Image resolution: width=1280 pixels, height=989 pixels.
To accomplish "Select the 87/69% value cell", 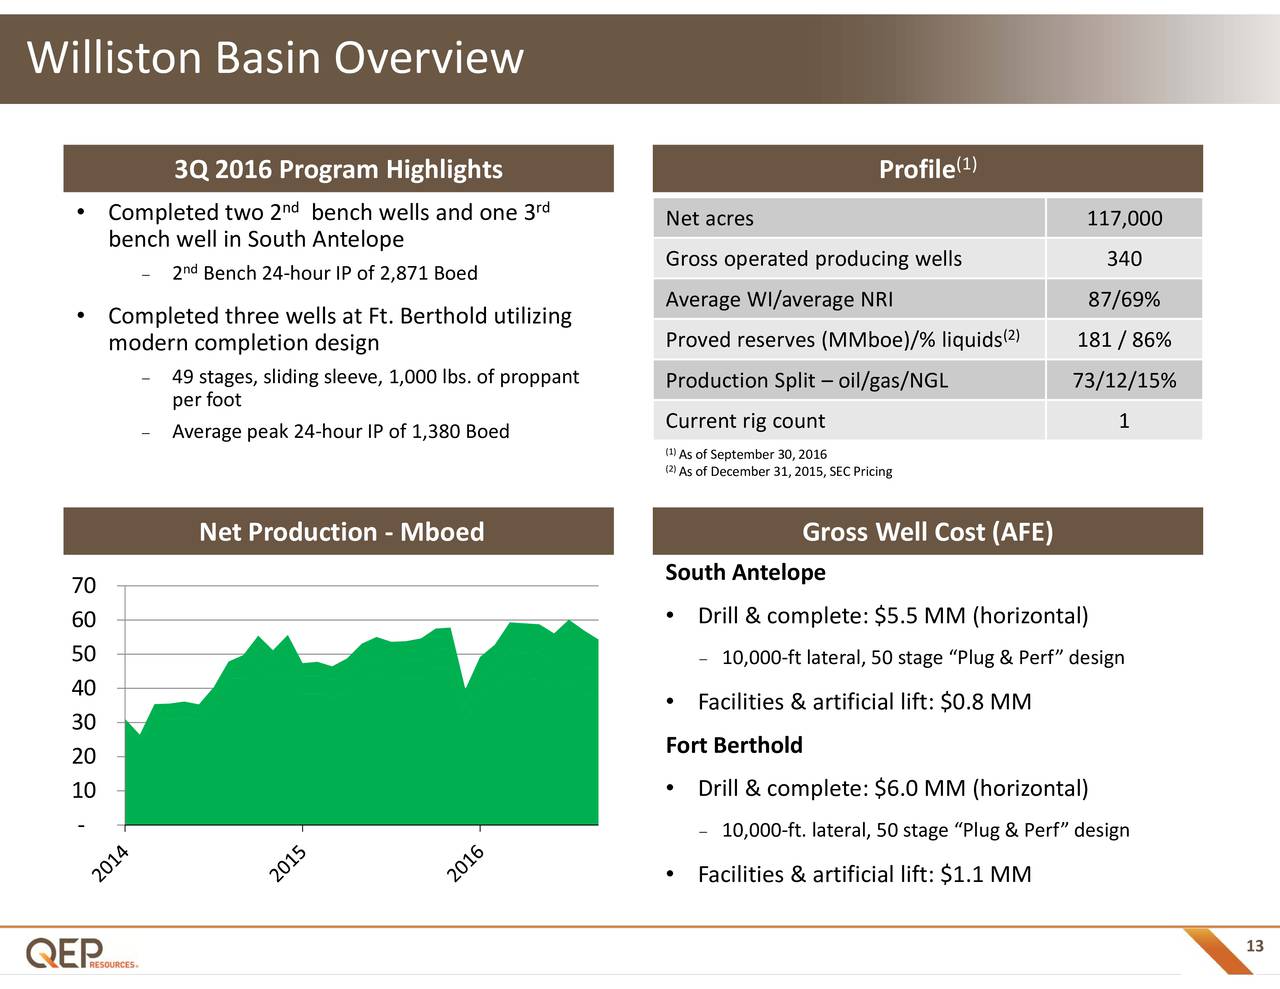I will (x=1124, y=299).
